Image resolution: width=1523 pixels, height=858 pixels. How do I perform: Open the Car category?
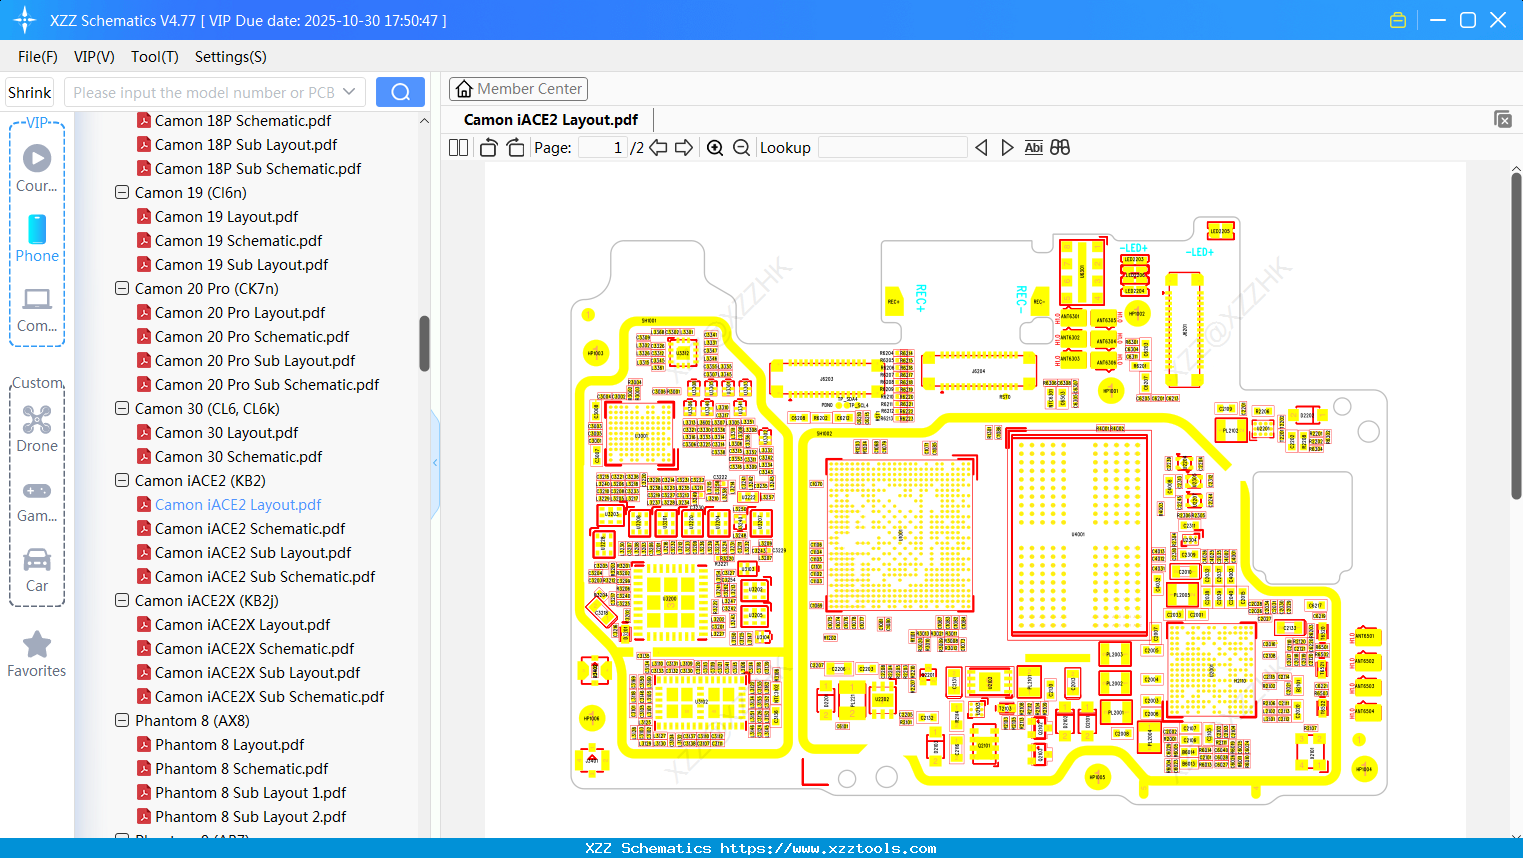click(37, 570)
